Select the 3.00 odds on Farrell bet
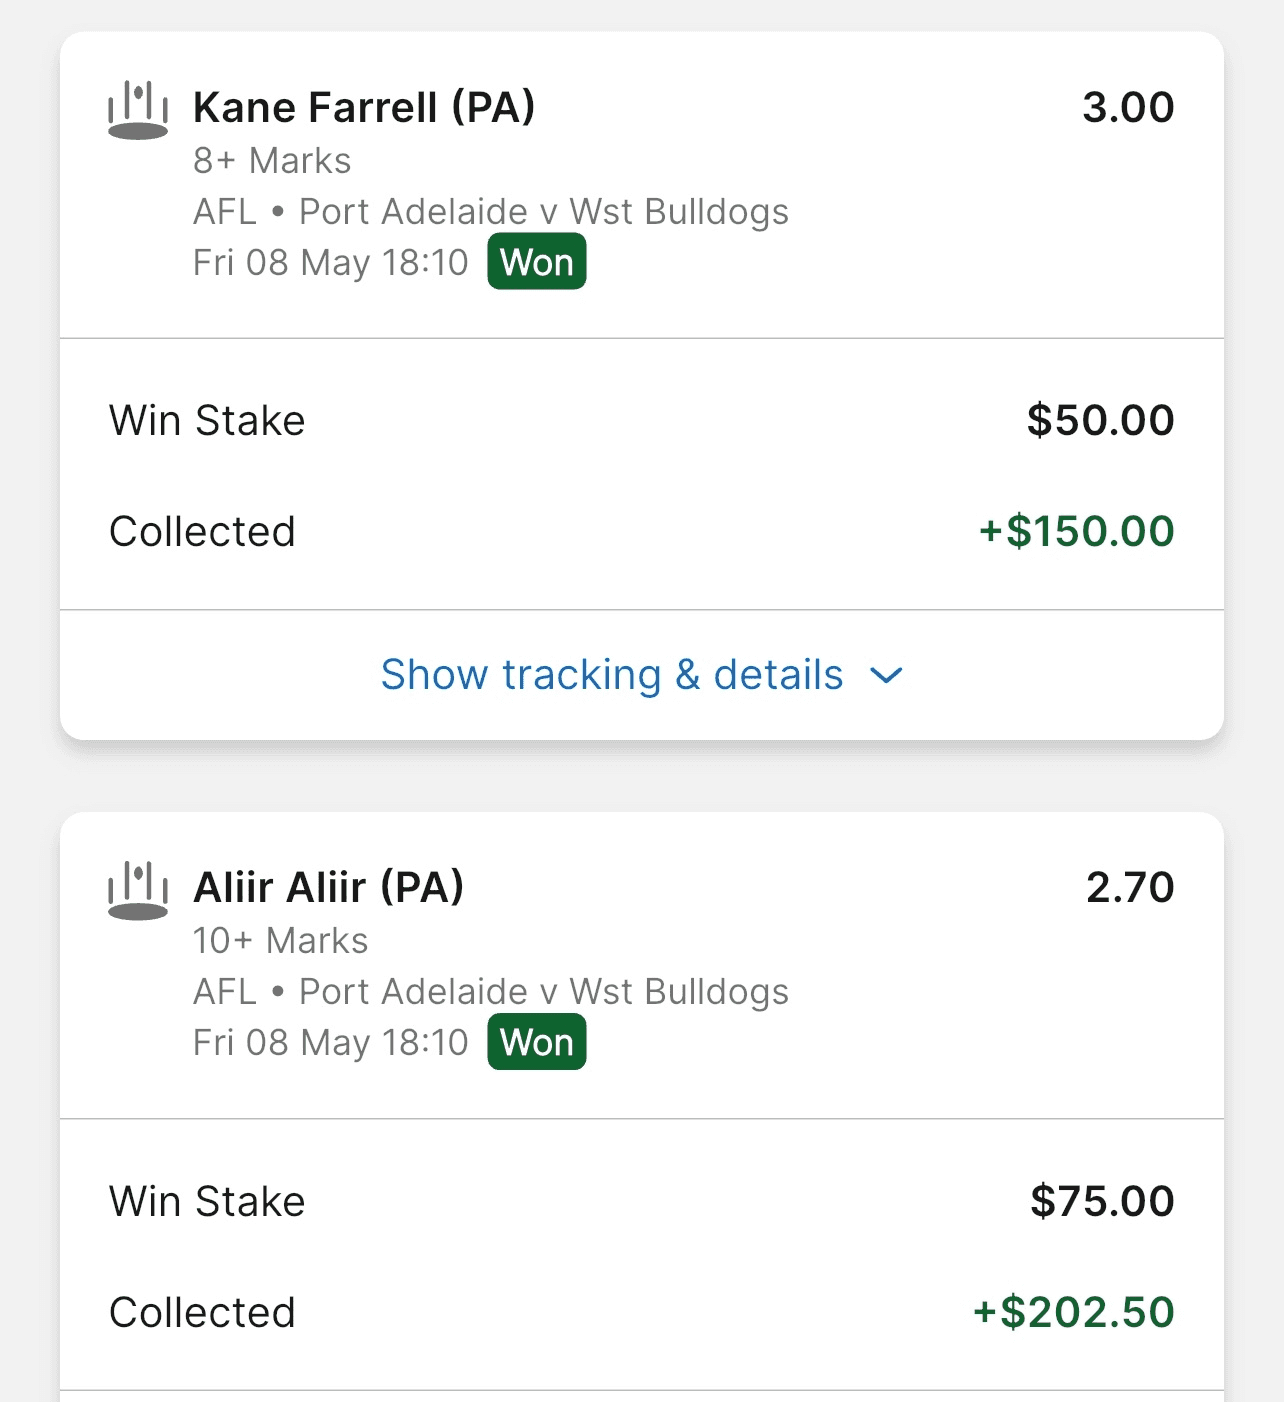Image resolution: width=1284 pixels, height=1402 pixels. click(x=1128, y=107)
